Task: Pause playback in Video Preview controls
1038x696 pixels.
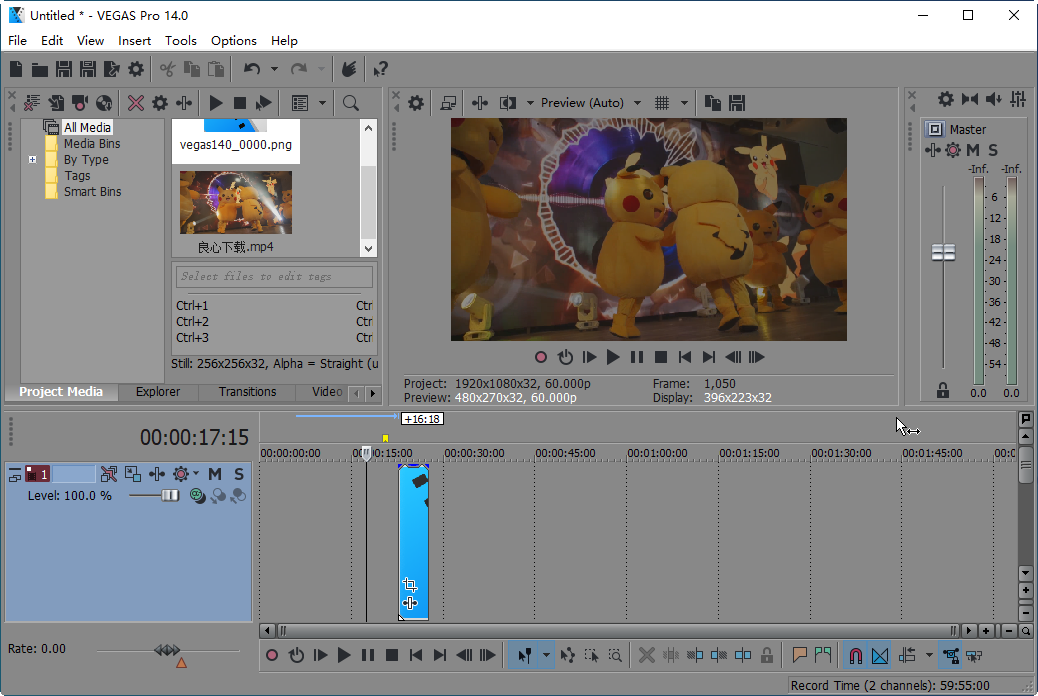Action: pyautogui.click(x=637, y=357)
